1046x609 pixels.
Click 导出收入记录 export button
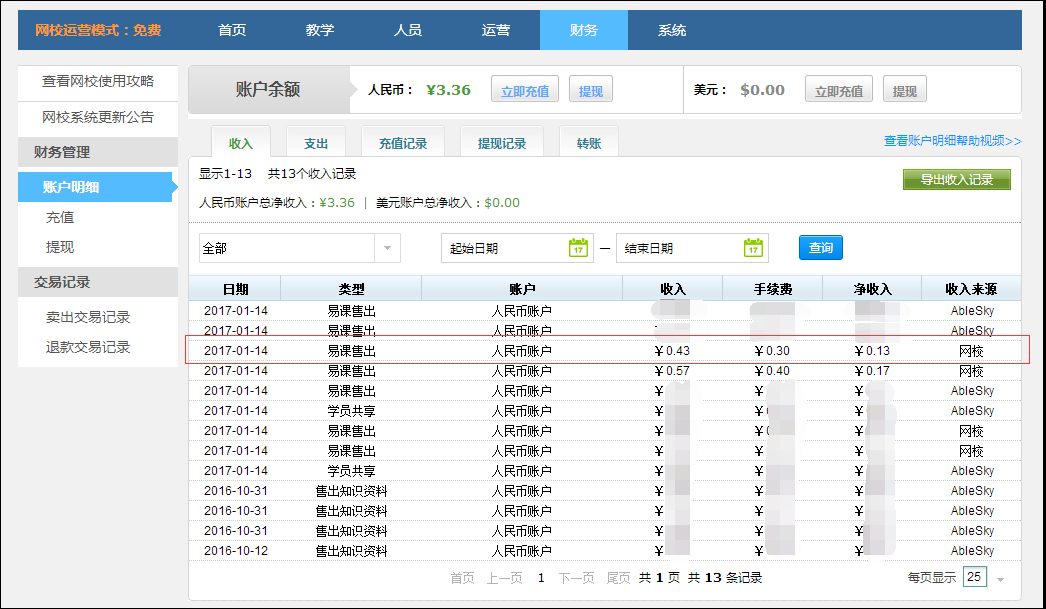click(x=956, y=180)
